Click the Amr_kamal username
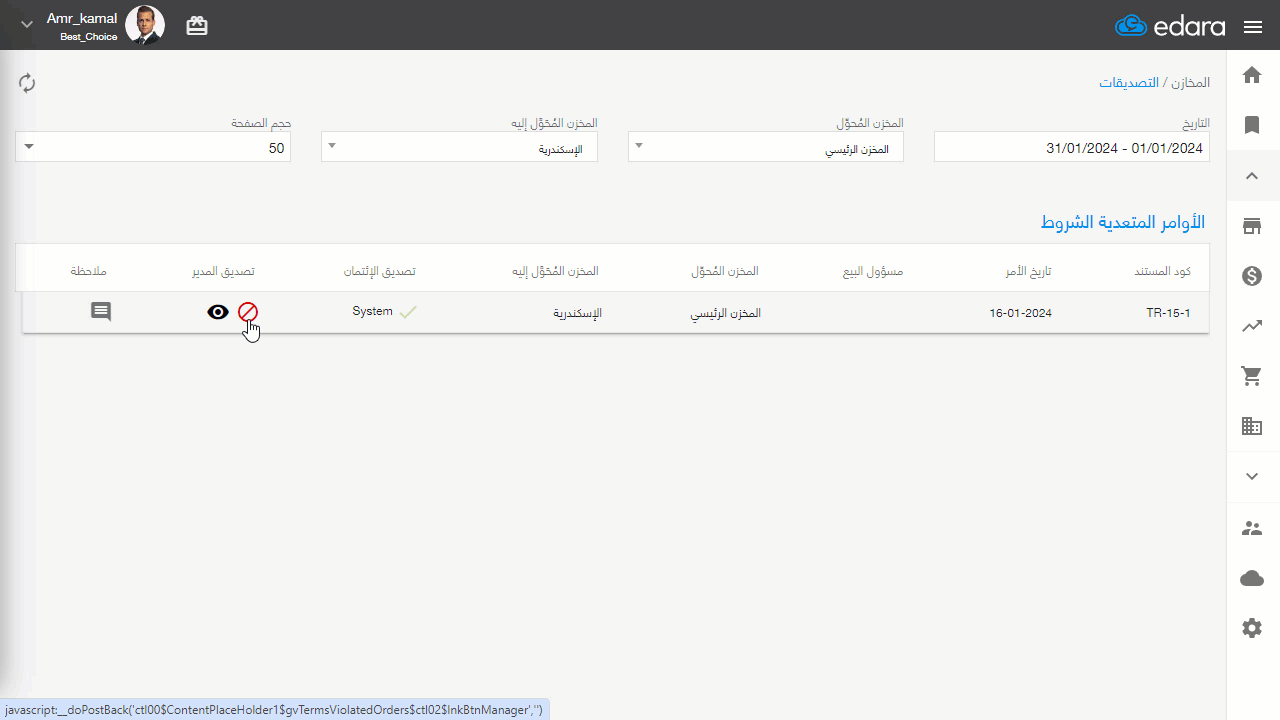This screenshot has width=1280, height=720. [82, 18]
